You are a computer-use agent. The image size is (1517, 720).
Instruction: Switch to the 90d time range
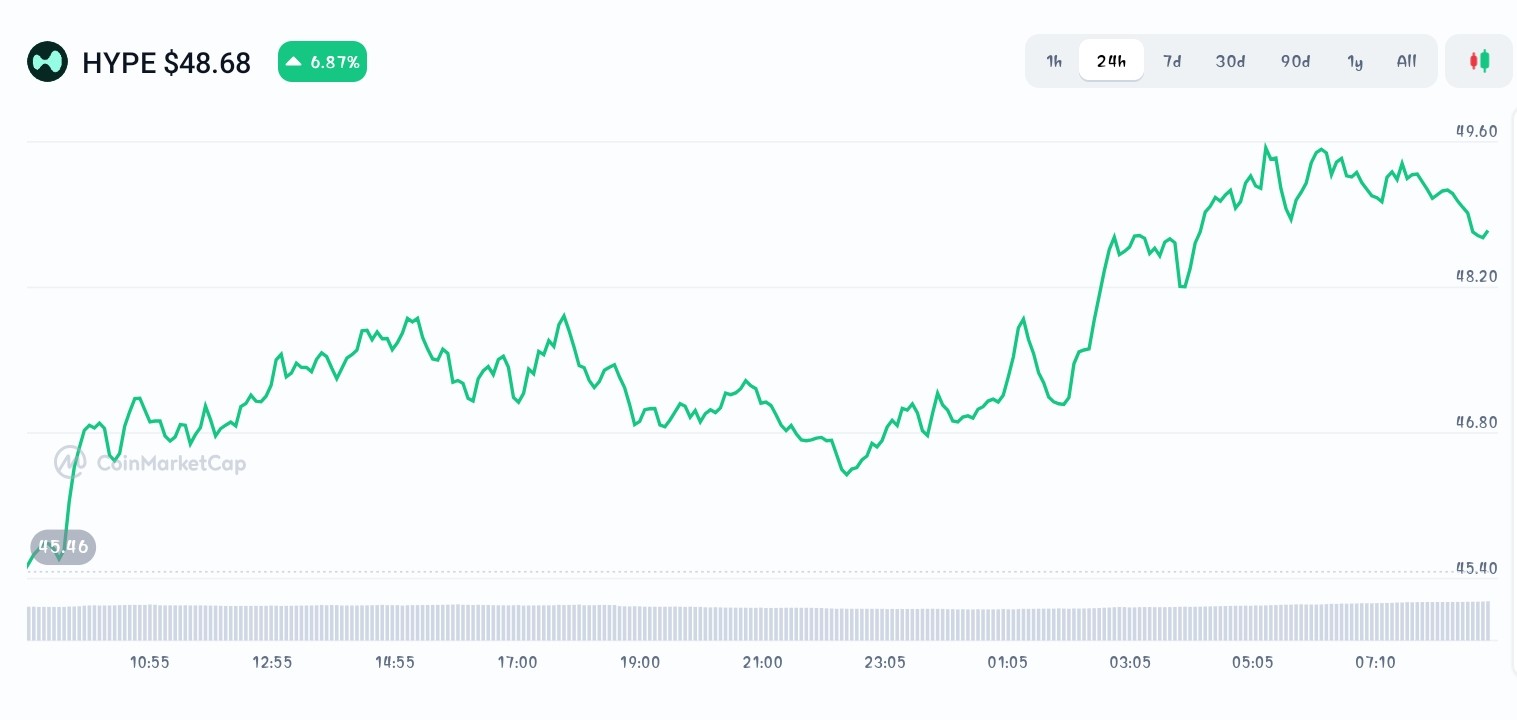coord(1295,61)
